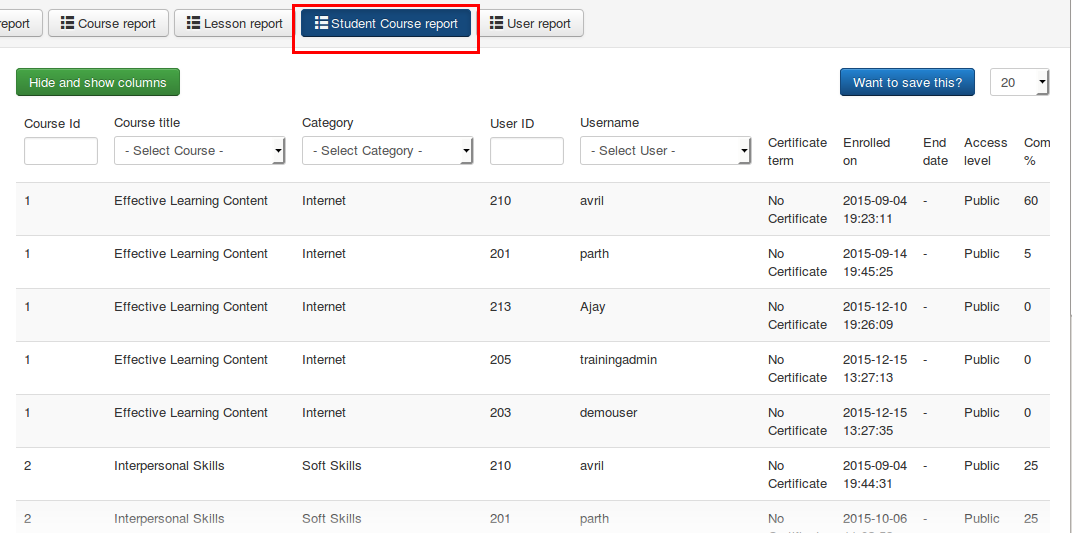Open the rows-per-page dropdown showing 20
The width and height of the screenshot is (1072, 533).
(x=1019, y=83)
